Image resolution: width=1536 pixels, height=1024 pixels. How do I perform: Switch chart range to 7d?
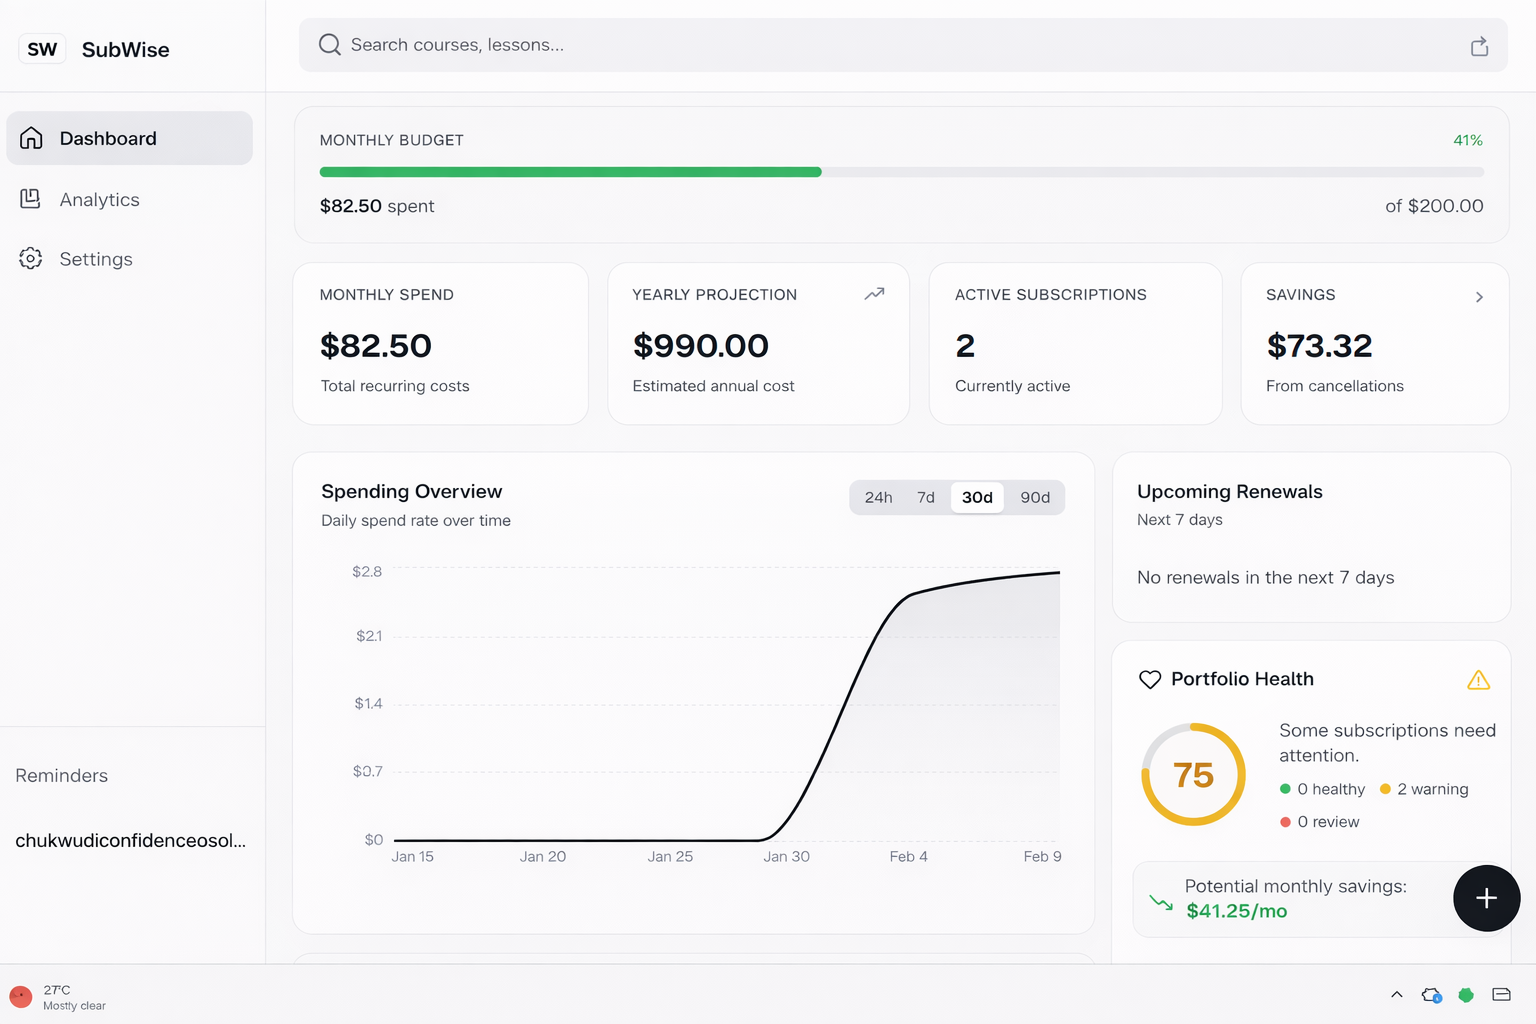pyautogui.click(x=926, y=497)
